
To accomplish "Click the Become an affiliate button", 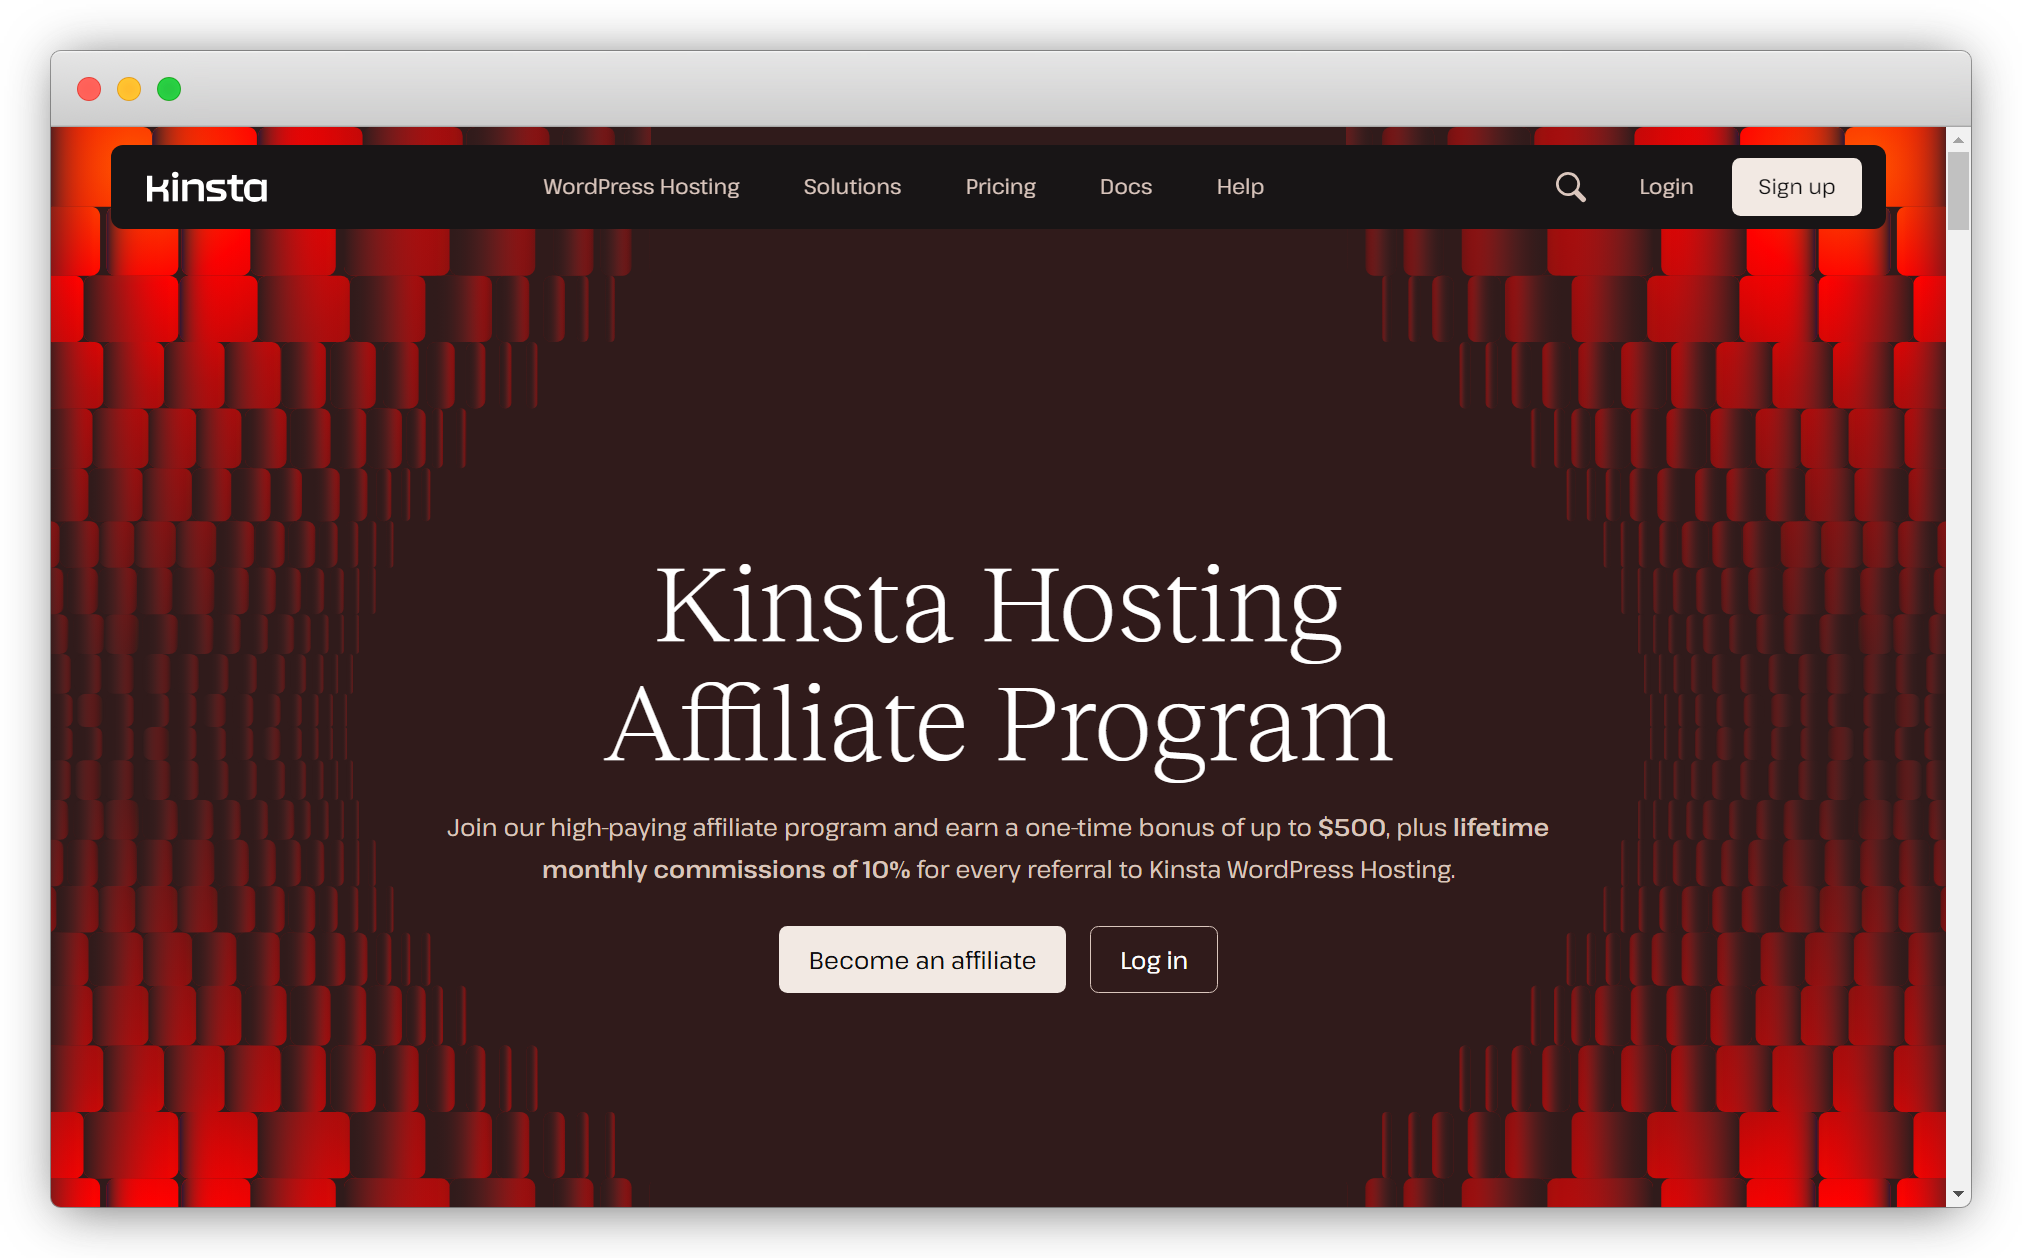I will tap(922, 958).
